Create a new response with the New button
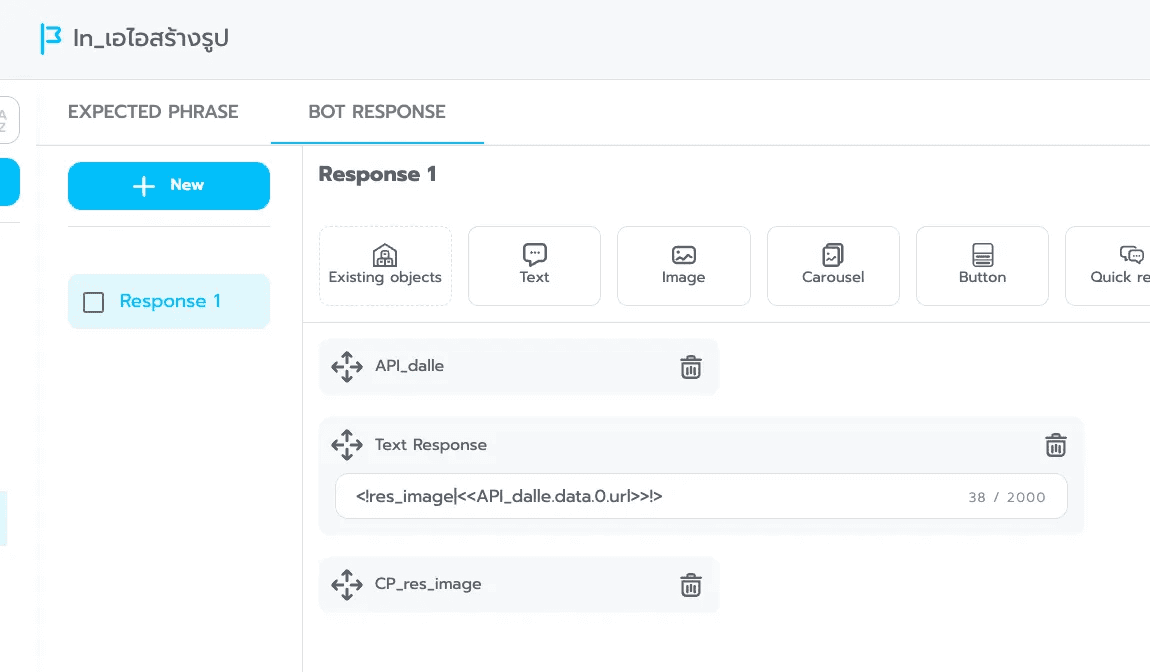The image size is (1150, 672). pos(168,185)
